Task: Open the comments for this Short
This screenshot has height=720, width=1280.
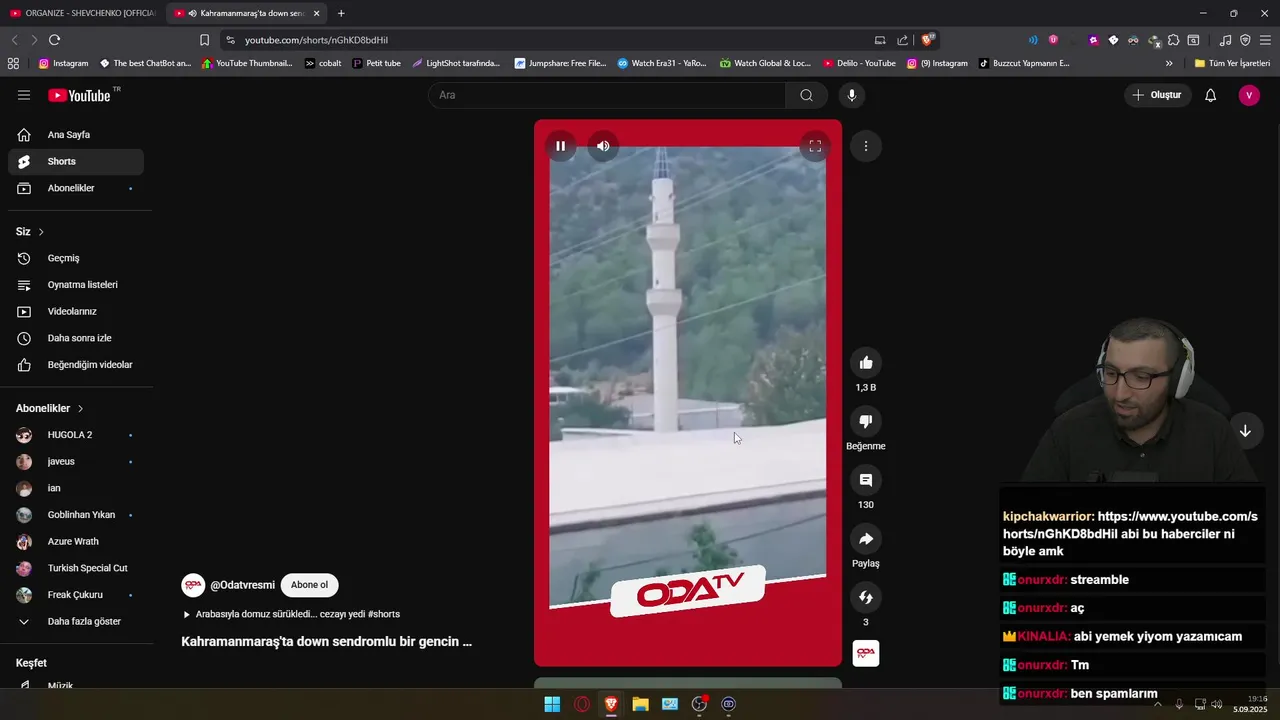Action: (866, 480)
